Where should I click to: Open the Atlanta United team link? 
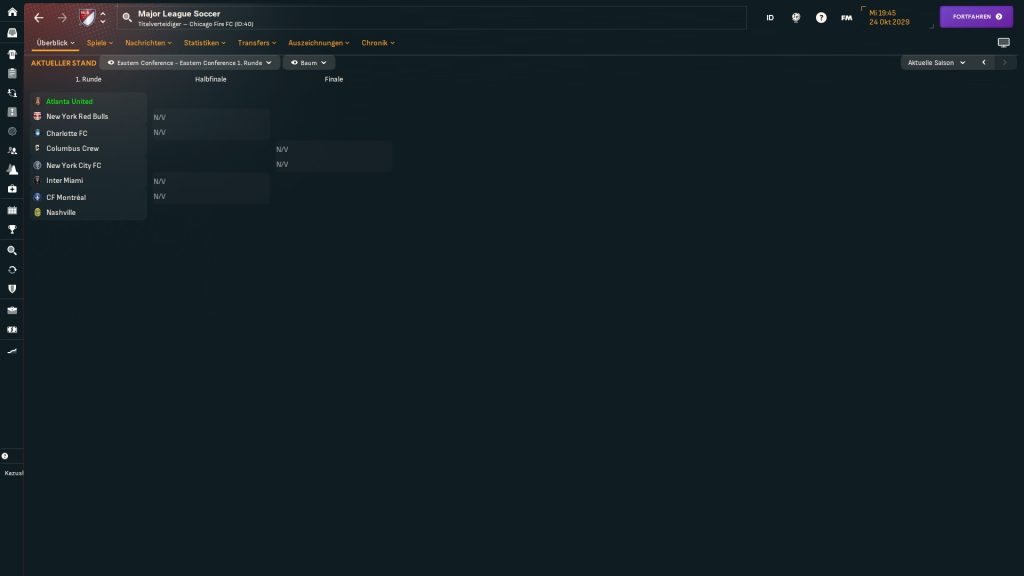point(69,101)
